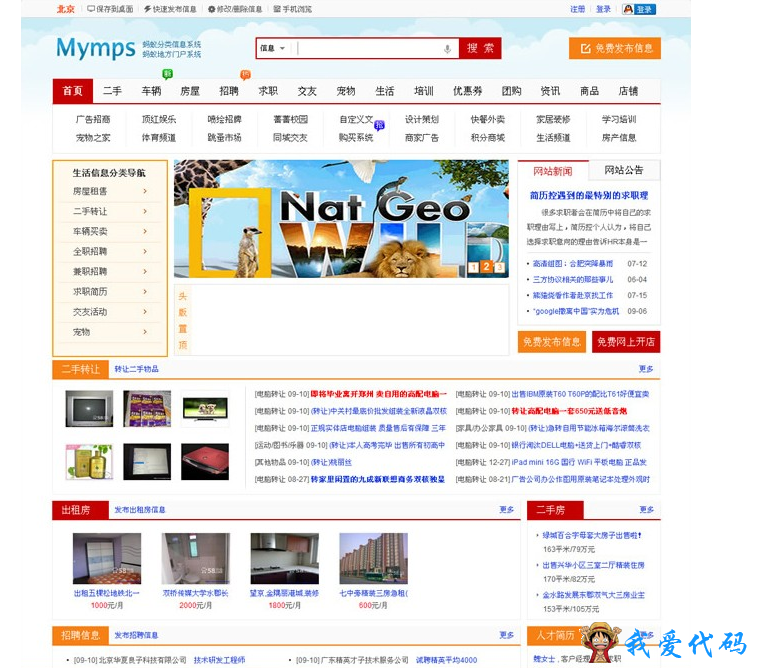Expand 车辆买卖 category arrow
Viewport: 764px width, 668px height.
(x=145, y=231)
